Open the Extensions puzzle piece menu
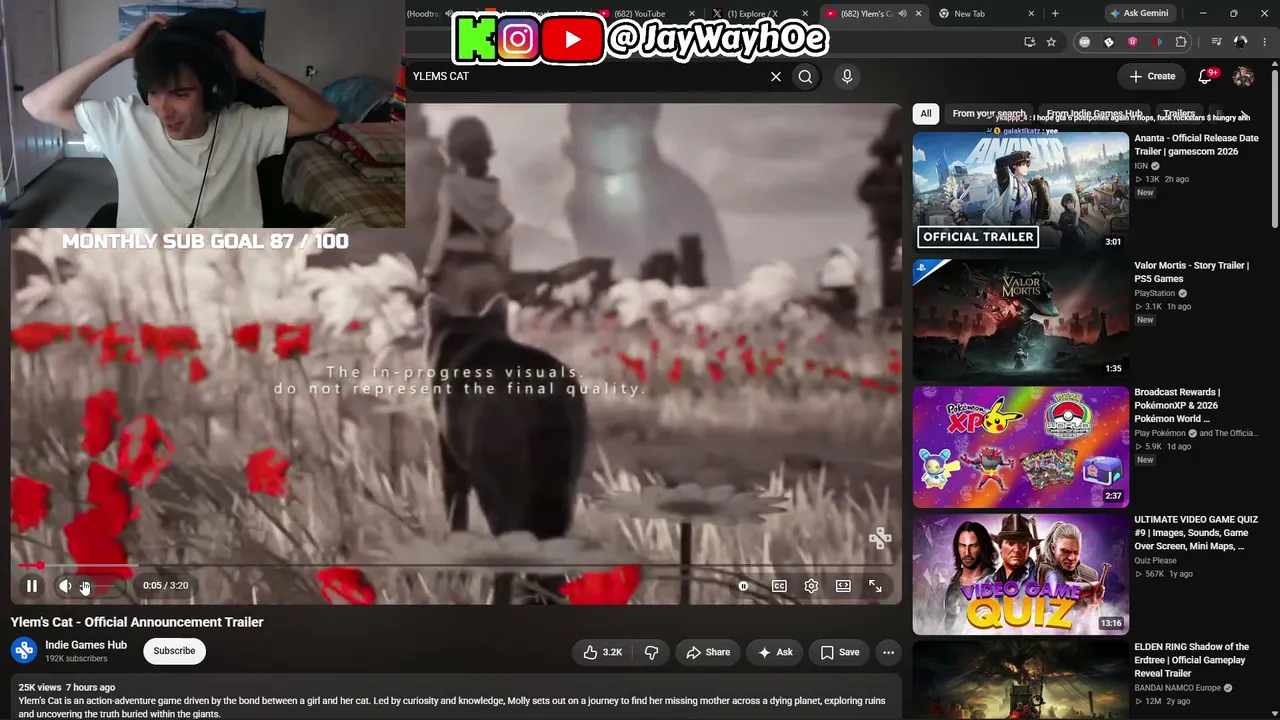1280x720 pixels. pos(1181,42)
